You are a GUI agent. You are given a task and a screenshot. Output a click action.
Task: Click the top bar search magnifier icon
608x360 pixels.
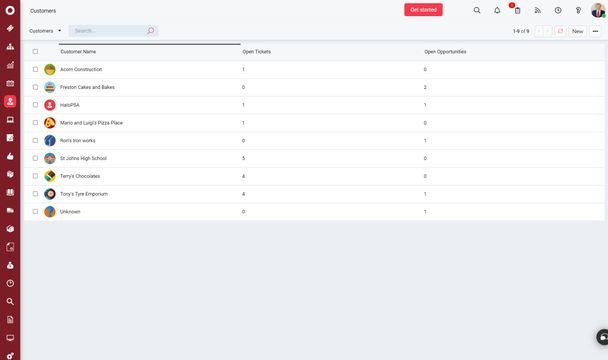tap(477, 10)
